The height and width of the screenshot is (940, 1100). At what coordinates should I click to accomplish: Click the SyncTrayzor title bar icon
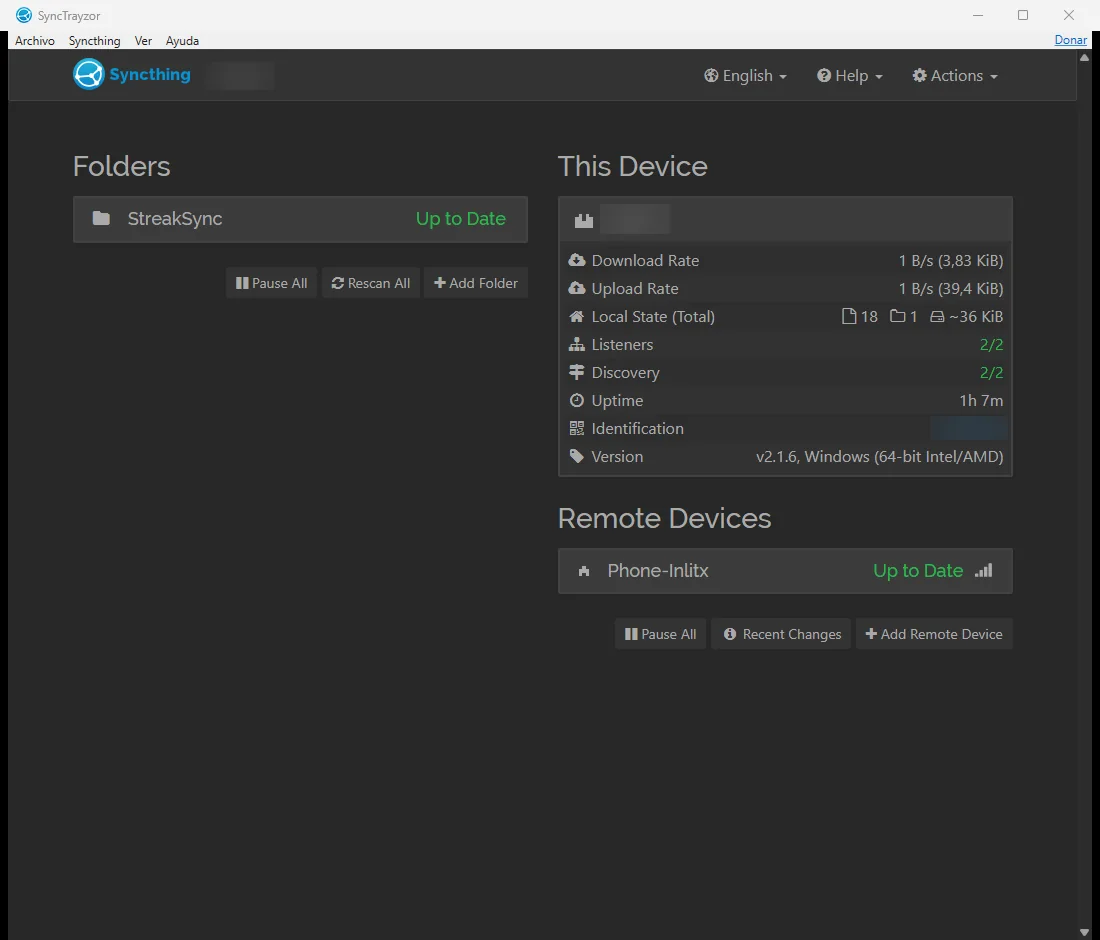pyautogui.click(x=24, y=15)
